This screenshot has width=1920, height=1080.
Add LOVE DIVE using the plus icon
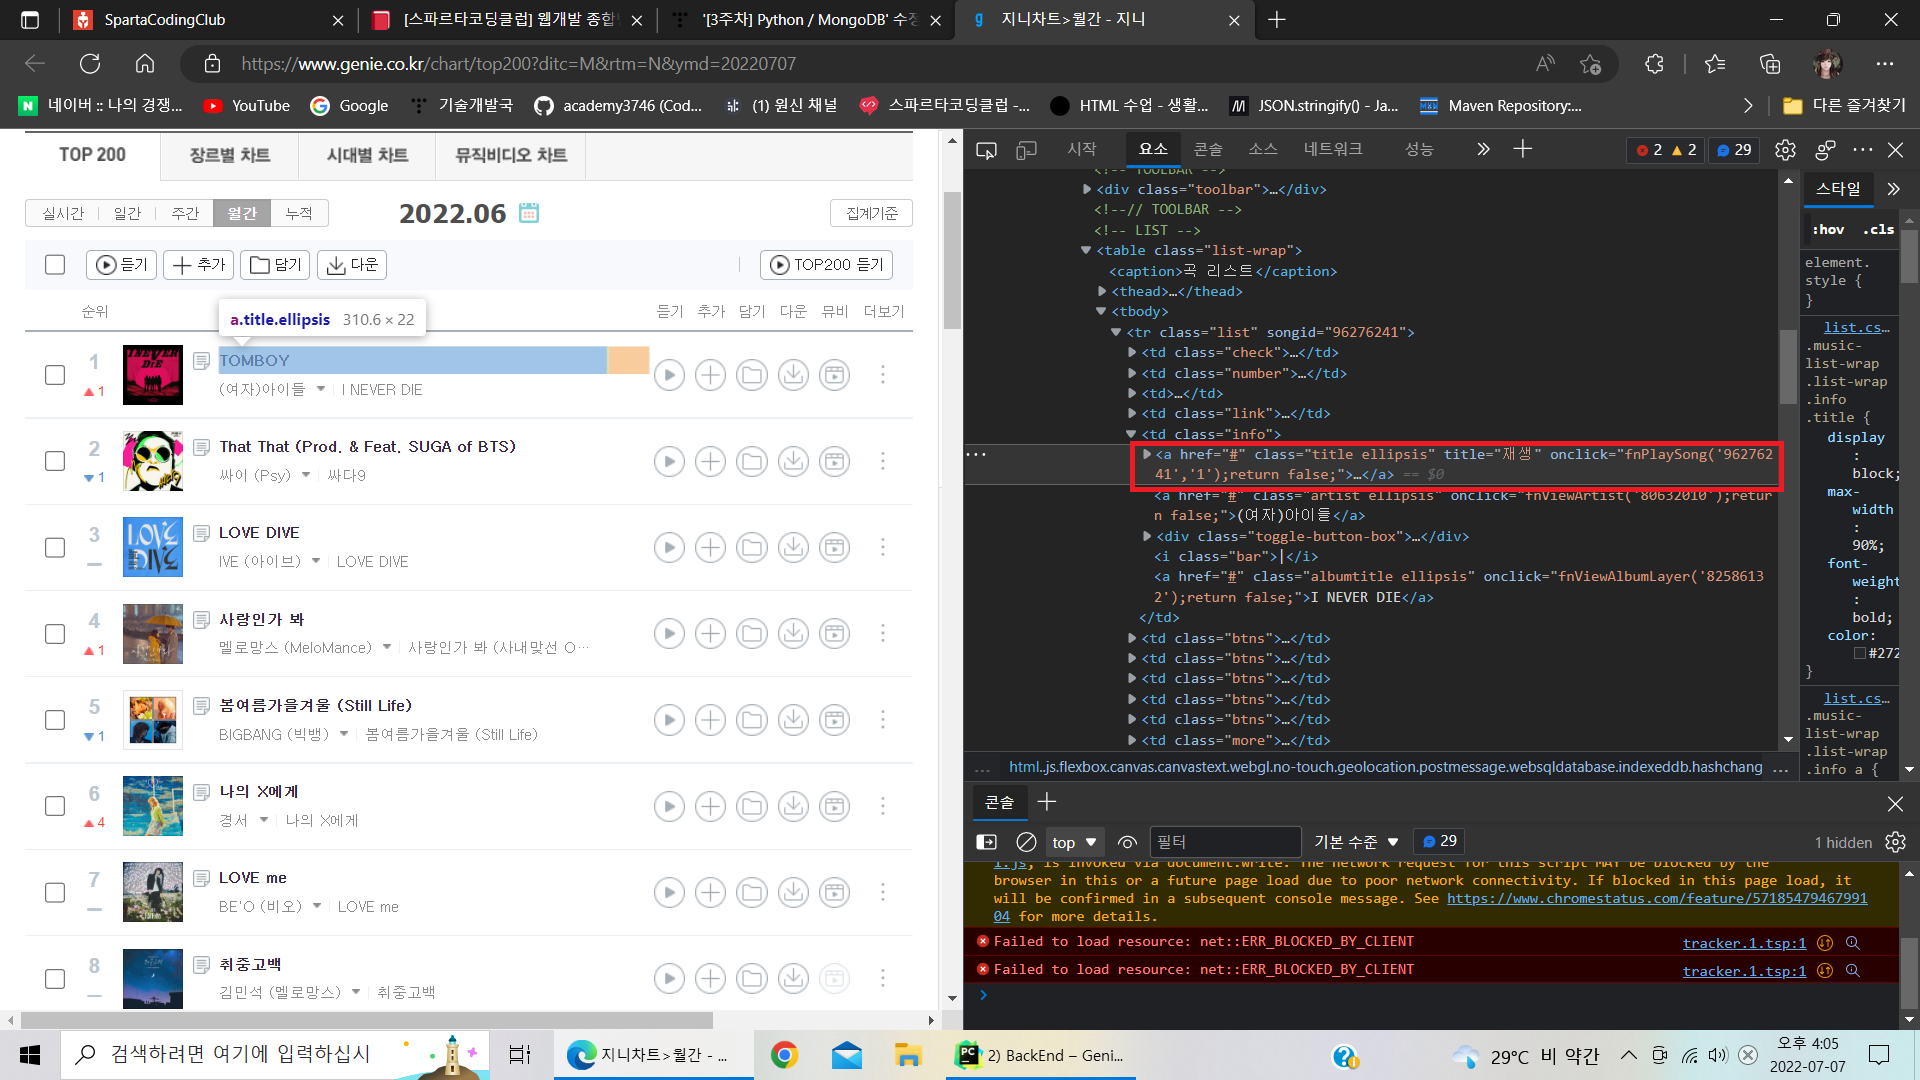pyautogui.click(x=710, y=547)
